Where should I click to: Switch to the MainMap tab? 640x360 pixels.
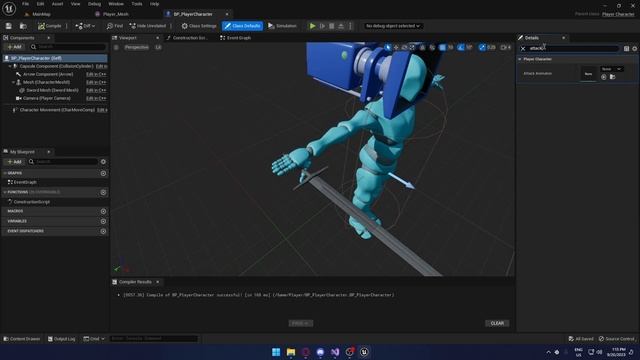click(x=41, y=14)
